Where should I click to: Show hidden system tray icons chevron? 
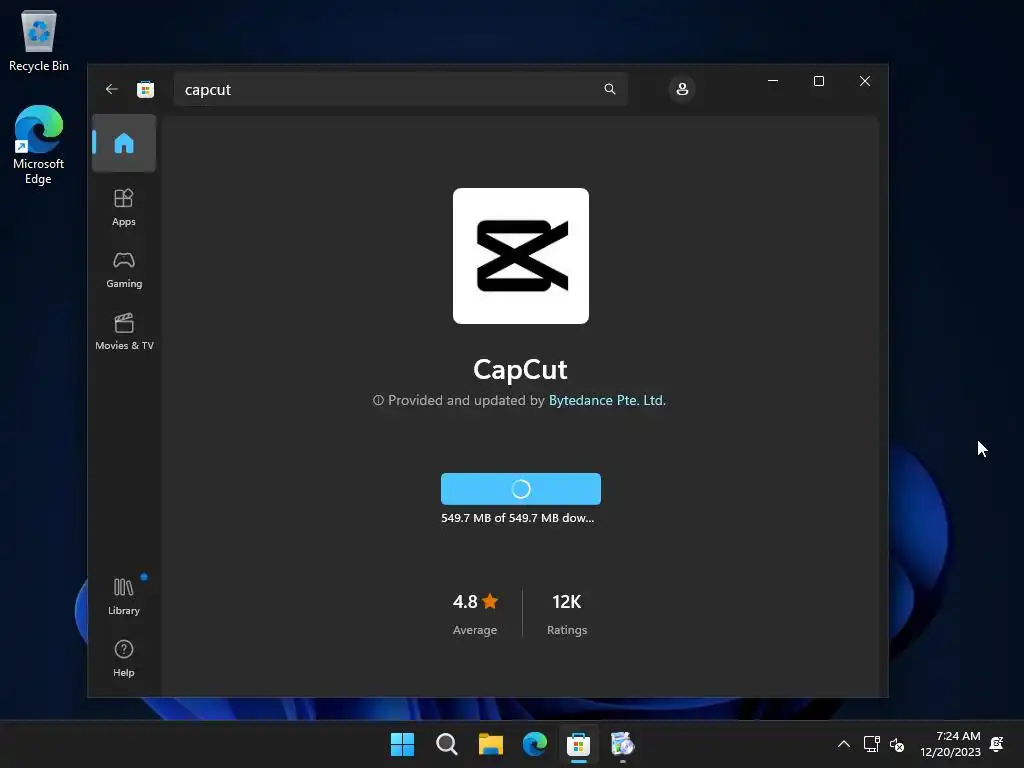844,744
